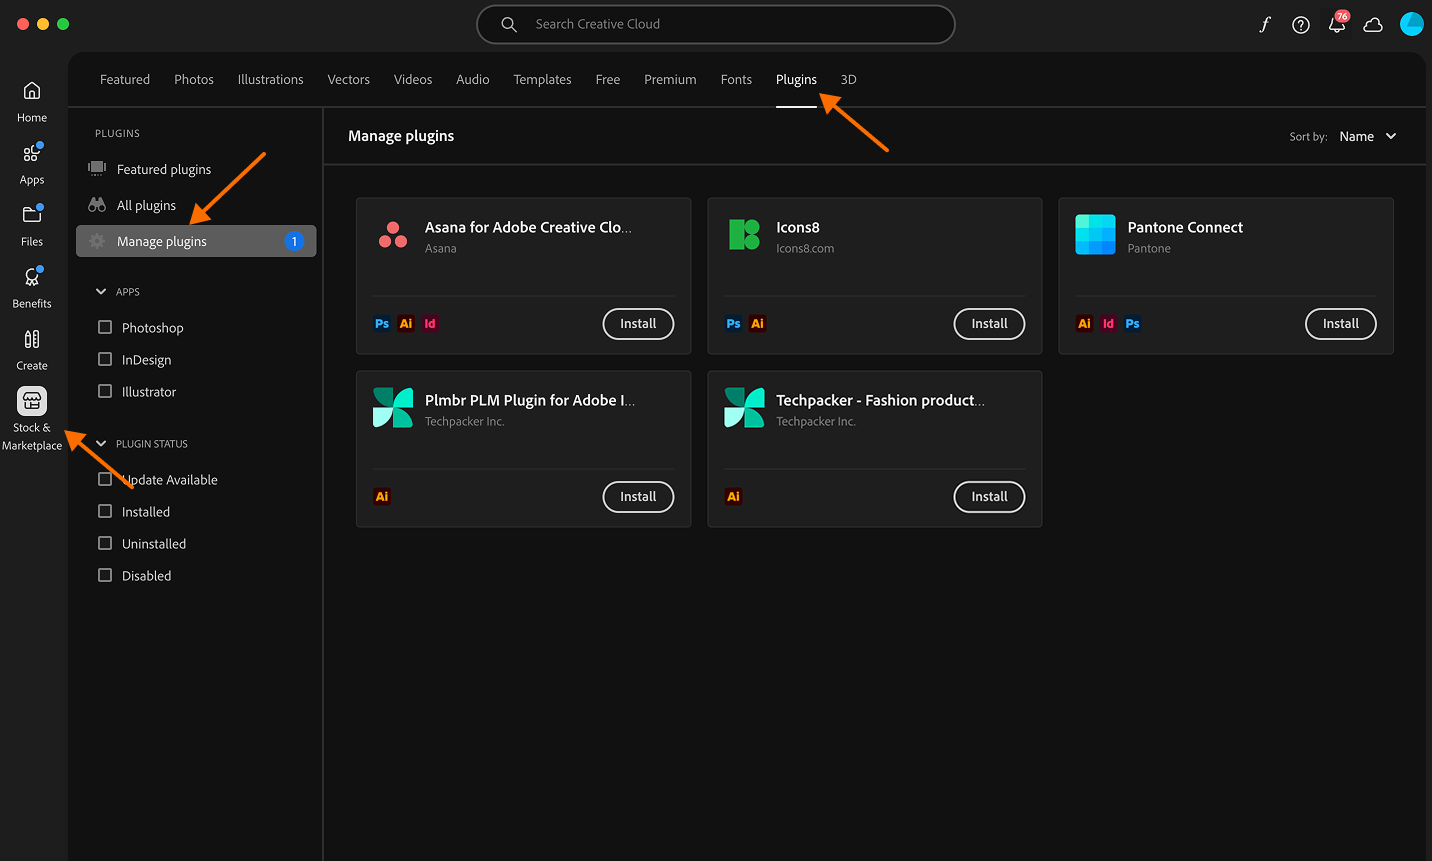1432x861 pixels.
Task: Install the Pantone Connect plugin
Action: (1340, 323)
